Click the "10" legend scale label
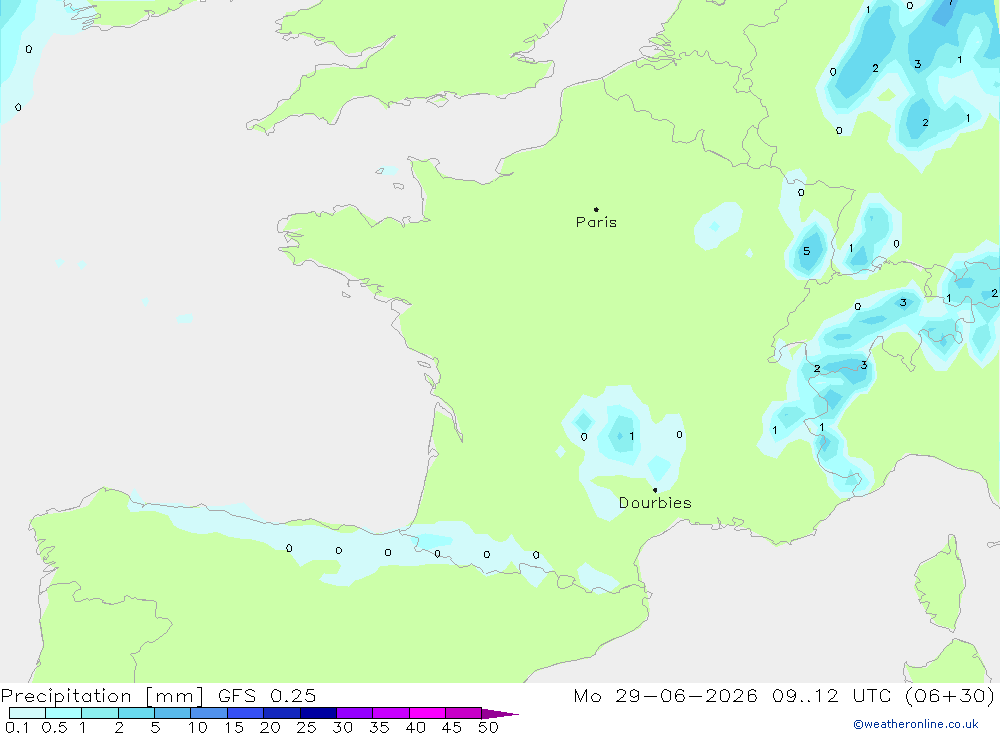The height and width of the screenshot is (733, 1000). coord(197,727)
